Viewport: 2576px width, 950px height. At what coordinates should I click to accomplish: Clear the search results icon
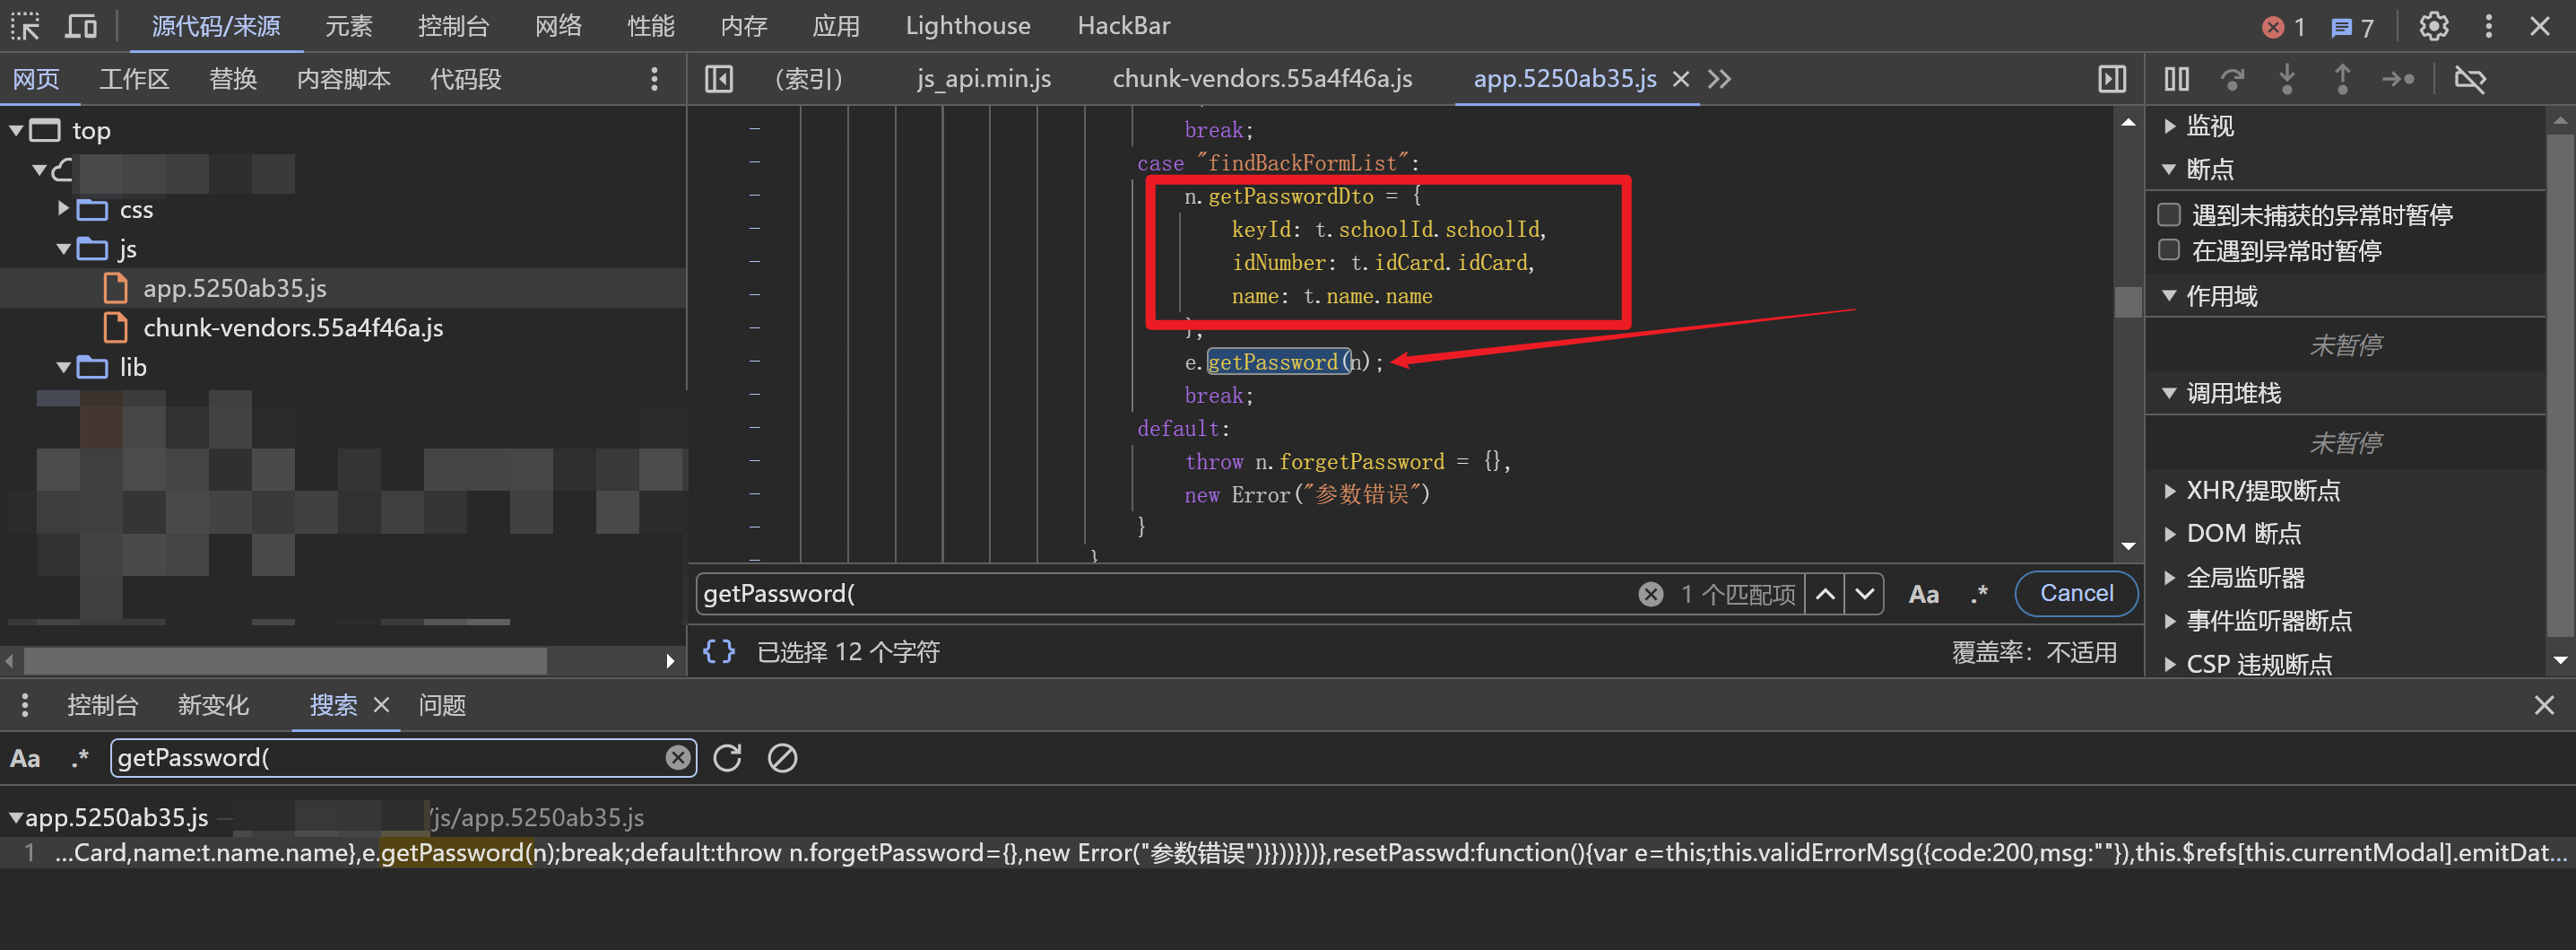coord(782,758)
